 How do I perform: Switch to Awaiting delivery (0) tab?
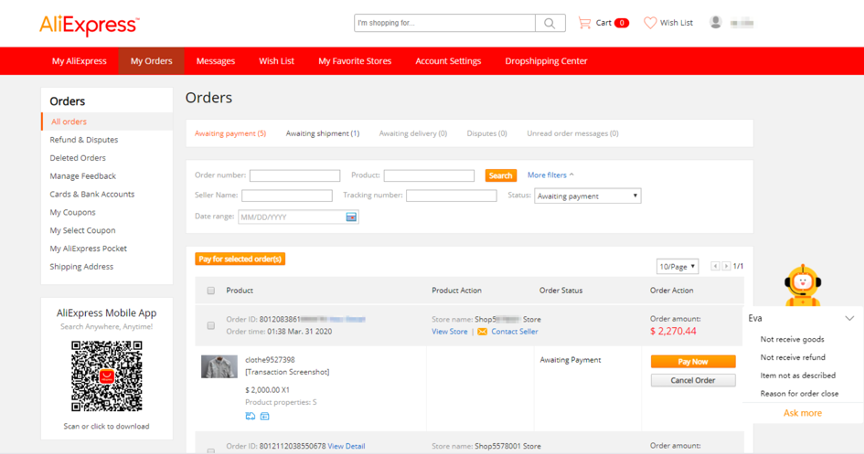pyautogui.click(x=413, y=133)
